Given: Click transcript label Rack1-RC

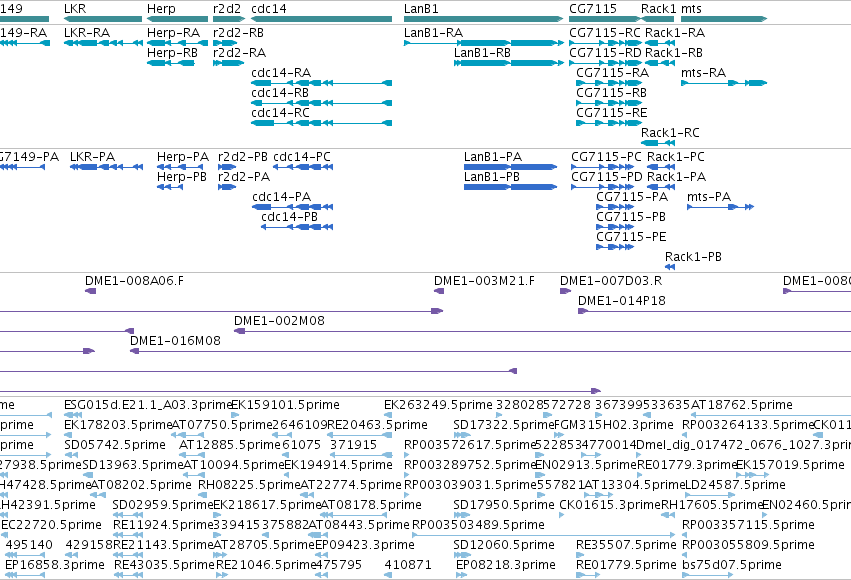Looking at the screenshot, I should pos(670,133).
